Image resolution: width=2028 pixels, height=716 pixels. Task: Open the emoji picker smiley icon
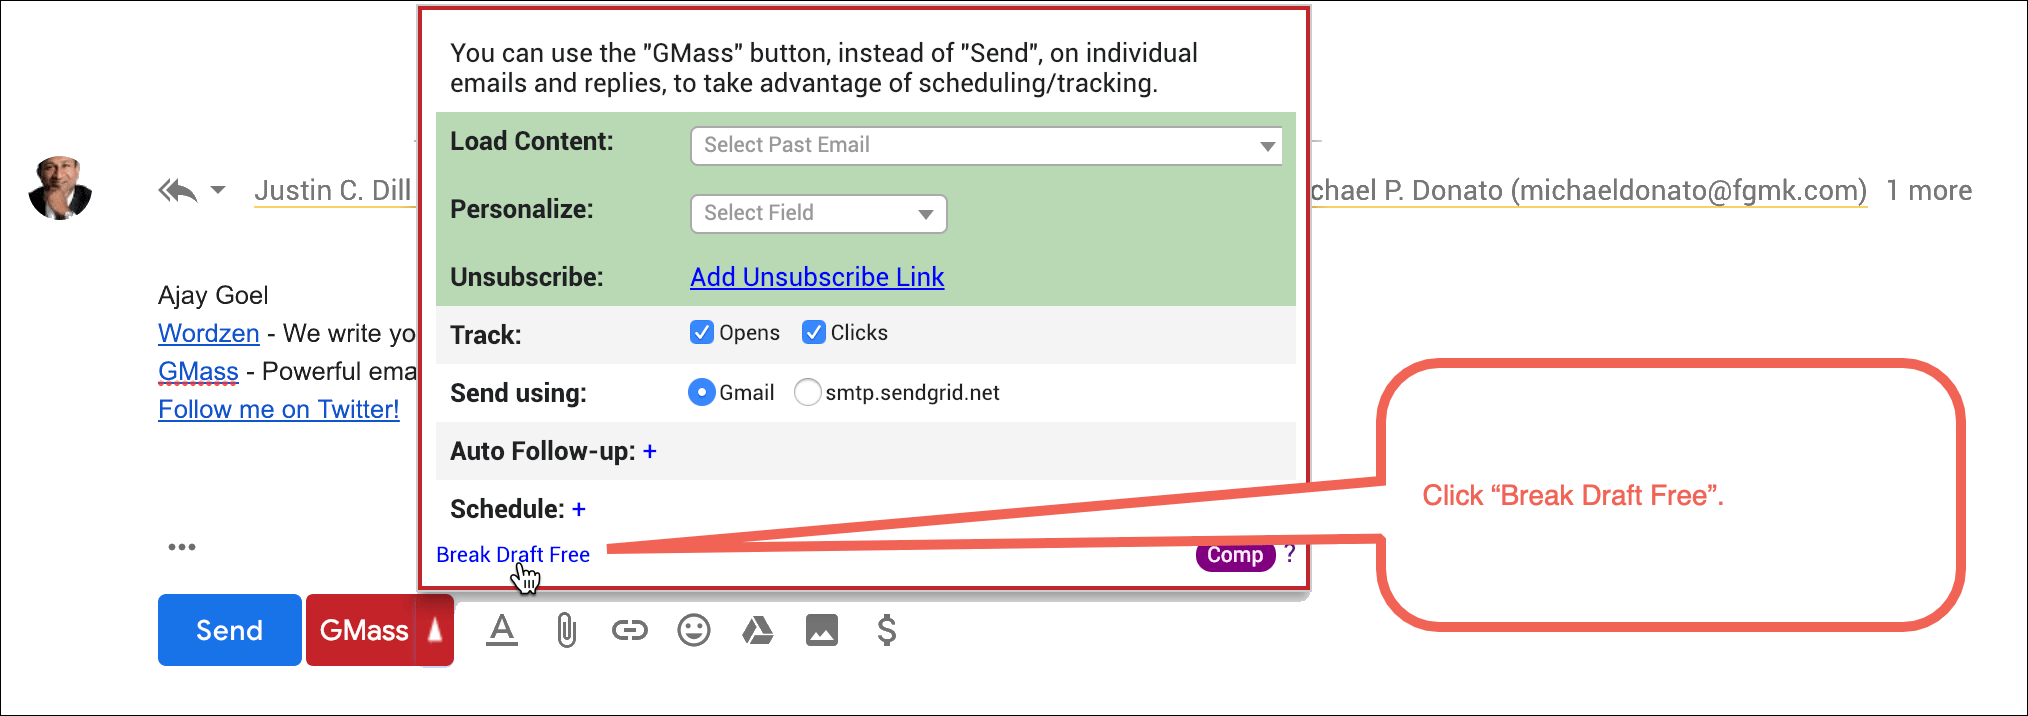point(694,630)
